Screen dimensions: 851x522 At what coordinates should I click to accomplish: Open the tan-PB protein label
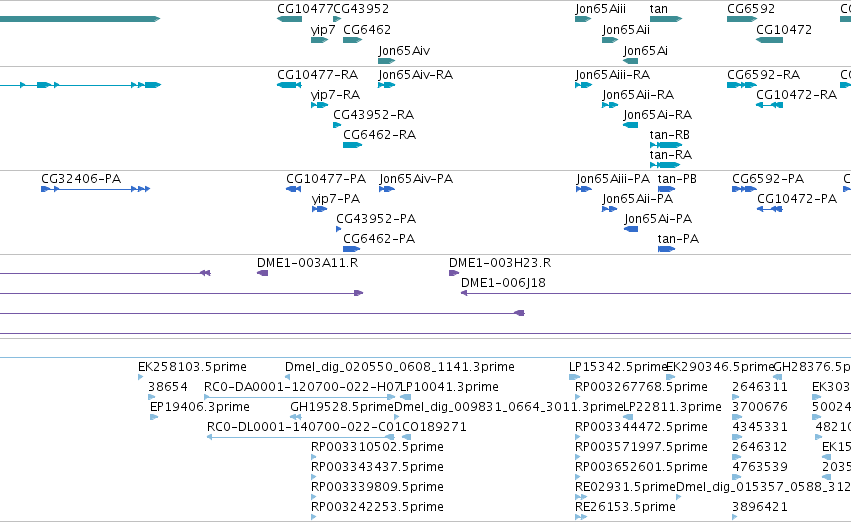pyautogui.click(x=677, y=179)
